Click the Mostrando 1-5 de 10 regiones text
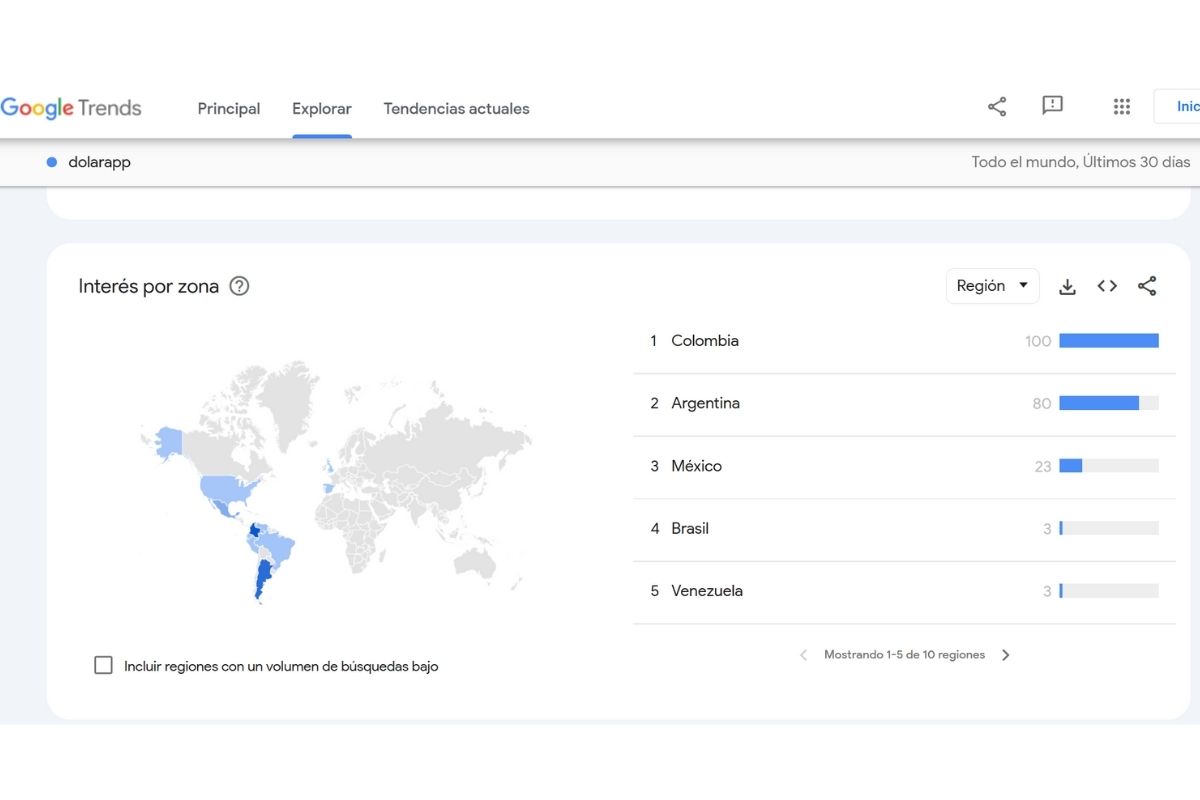This screenshot has height=800, width=1200. pos(904,655)
